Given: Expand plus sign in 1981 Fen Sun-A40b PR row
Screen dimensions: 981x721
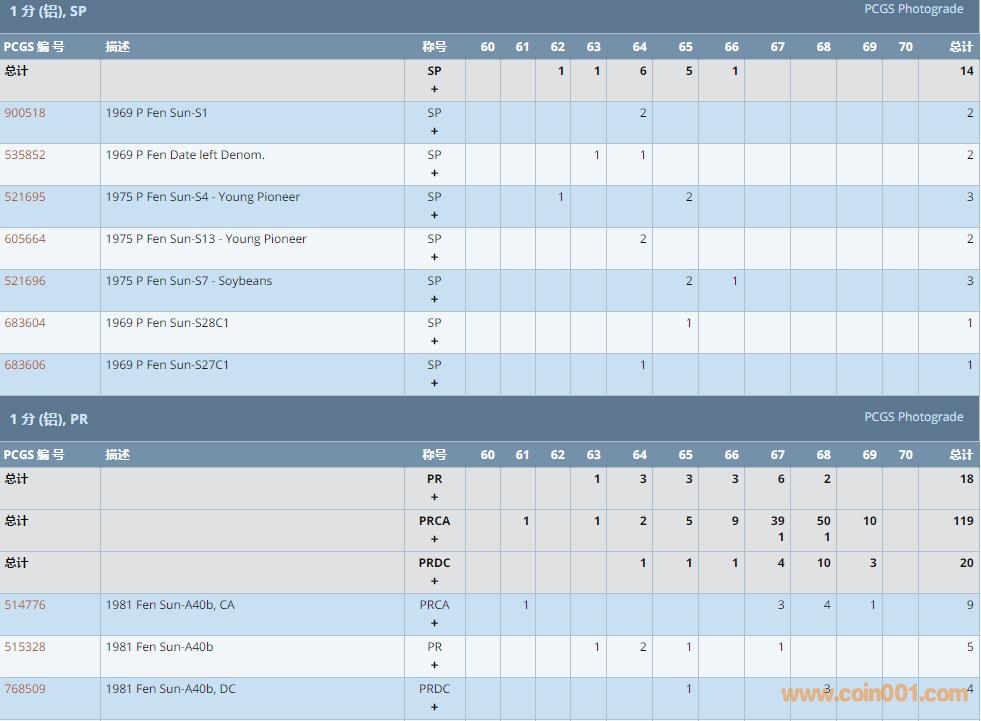Looking at the screenshot, I should click(x=434, y=665).
